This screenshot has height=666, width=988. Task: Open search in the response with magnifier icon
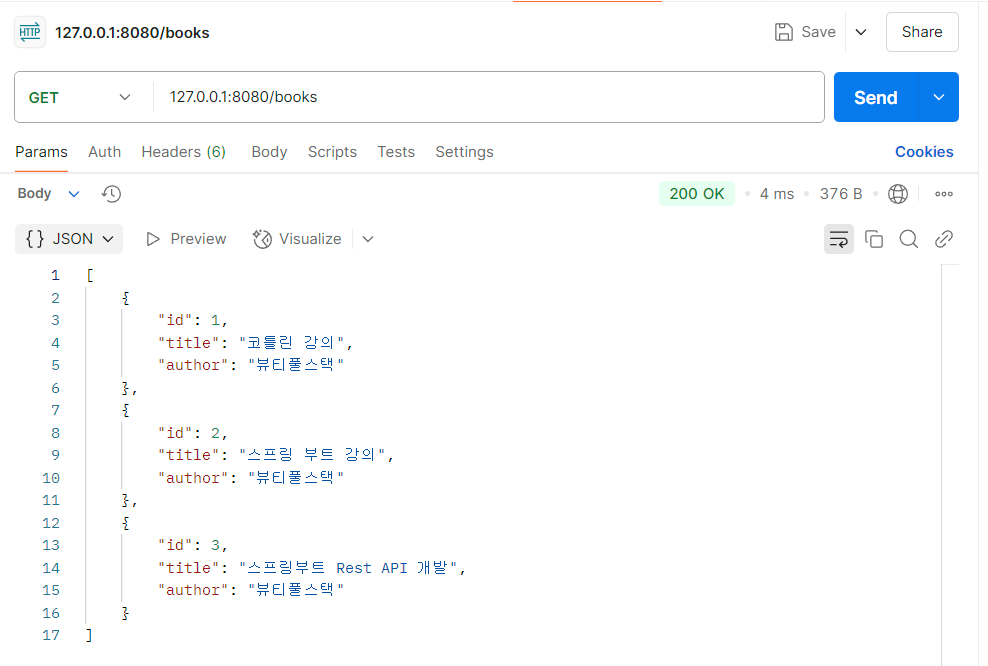(908, 239)
